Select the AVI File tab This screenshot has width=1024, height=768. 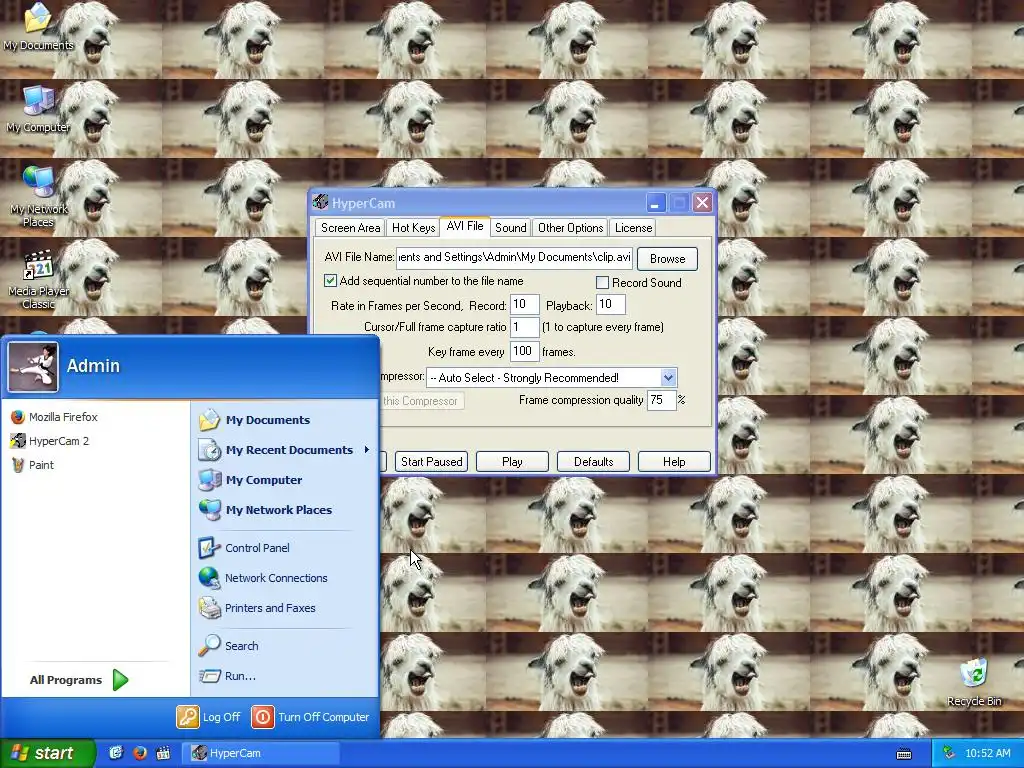click(x=465, y=226)
